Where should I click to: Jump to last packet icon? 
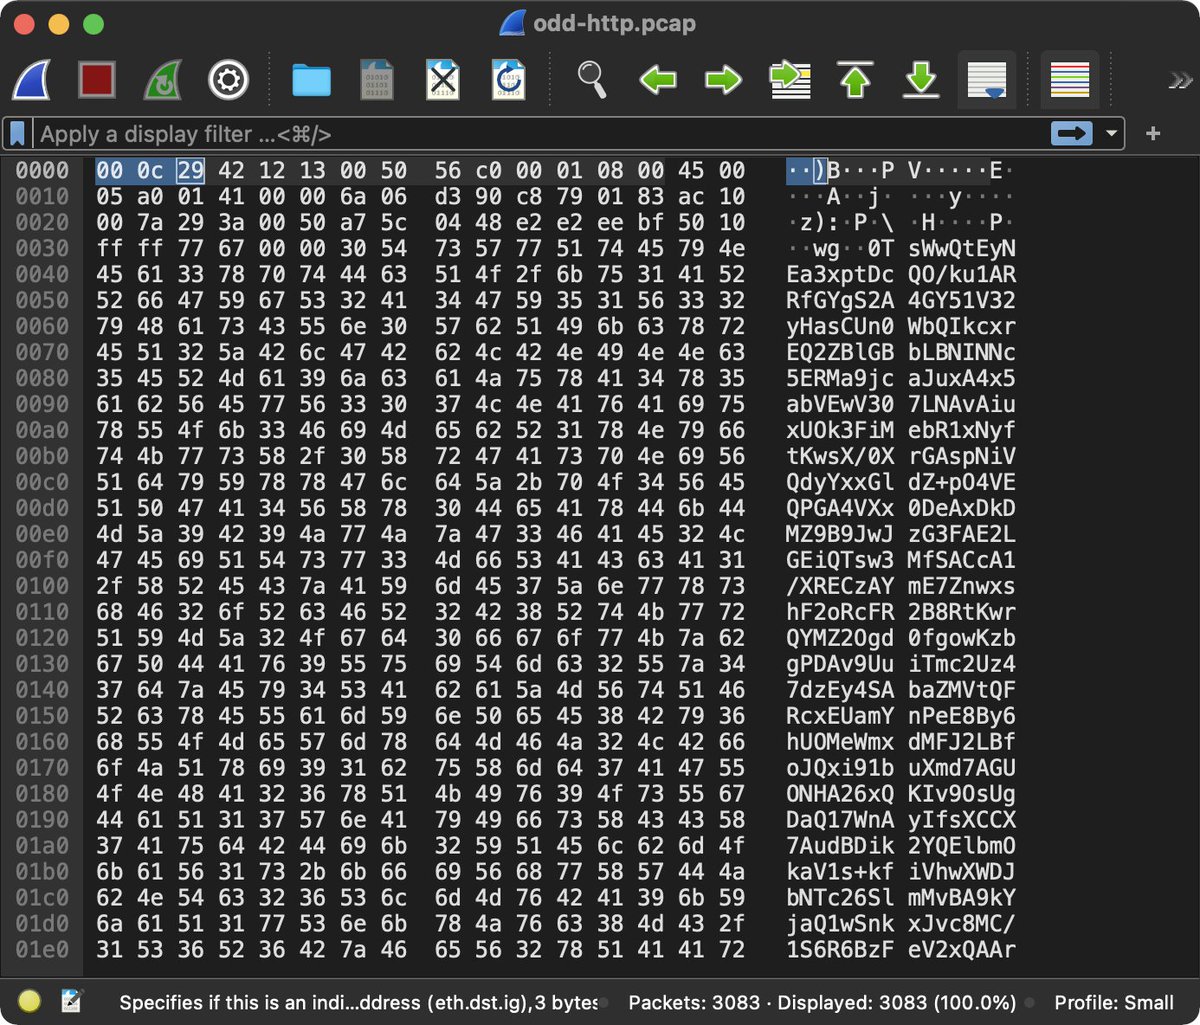coord(921,79)
